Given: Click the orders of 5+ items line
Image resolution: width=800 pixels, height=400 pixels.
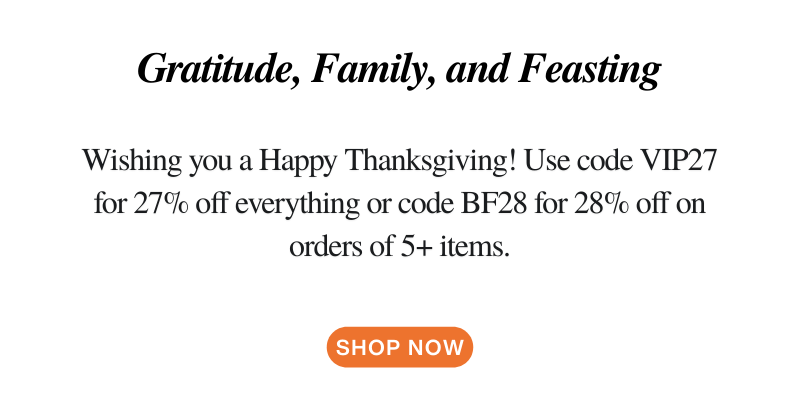Looking at the screenshot, I should [x=399, y=248].
